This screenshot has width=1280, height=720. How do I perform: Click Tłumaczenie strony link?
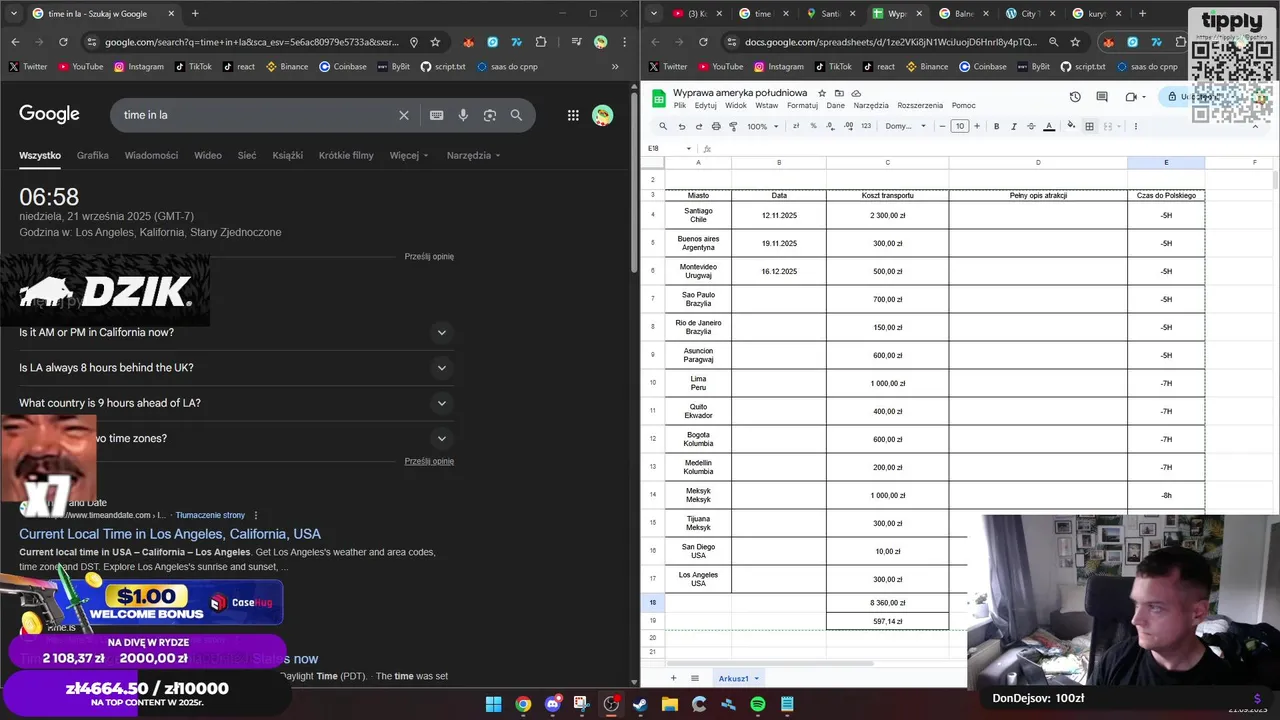coord(210,515)
